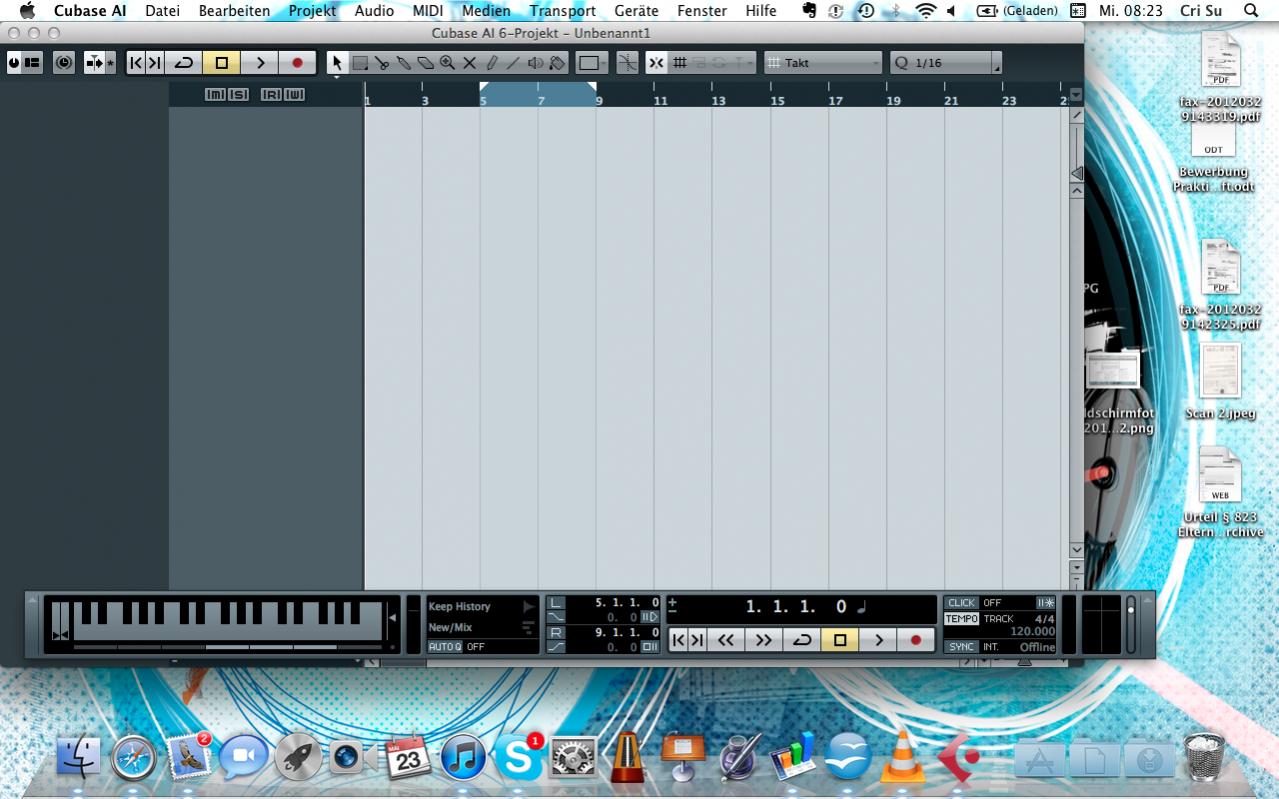The width and height of the screenshot is (1279, 799).
Task: Open the Transport menu
Action: click(x=563, y=11)
